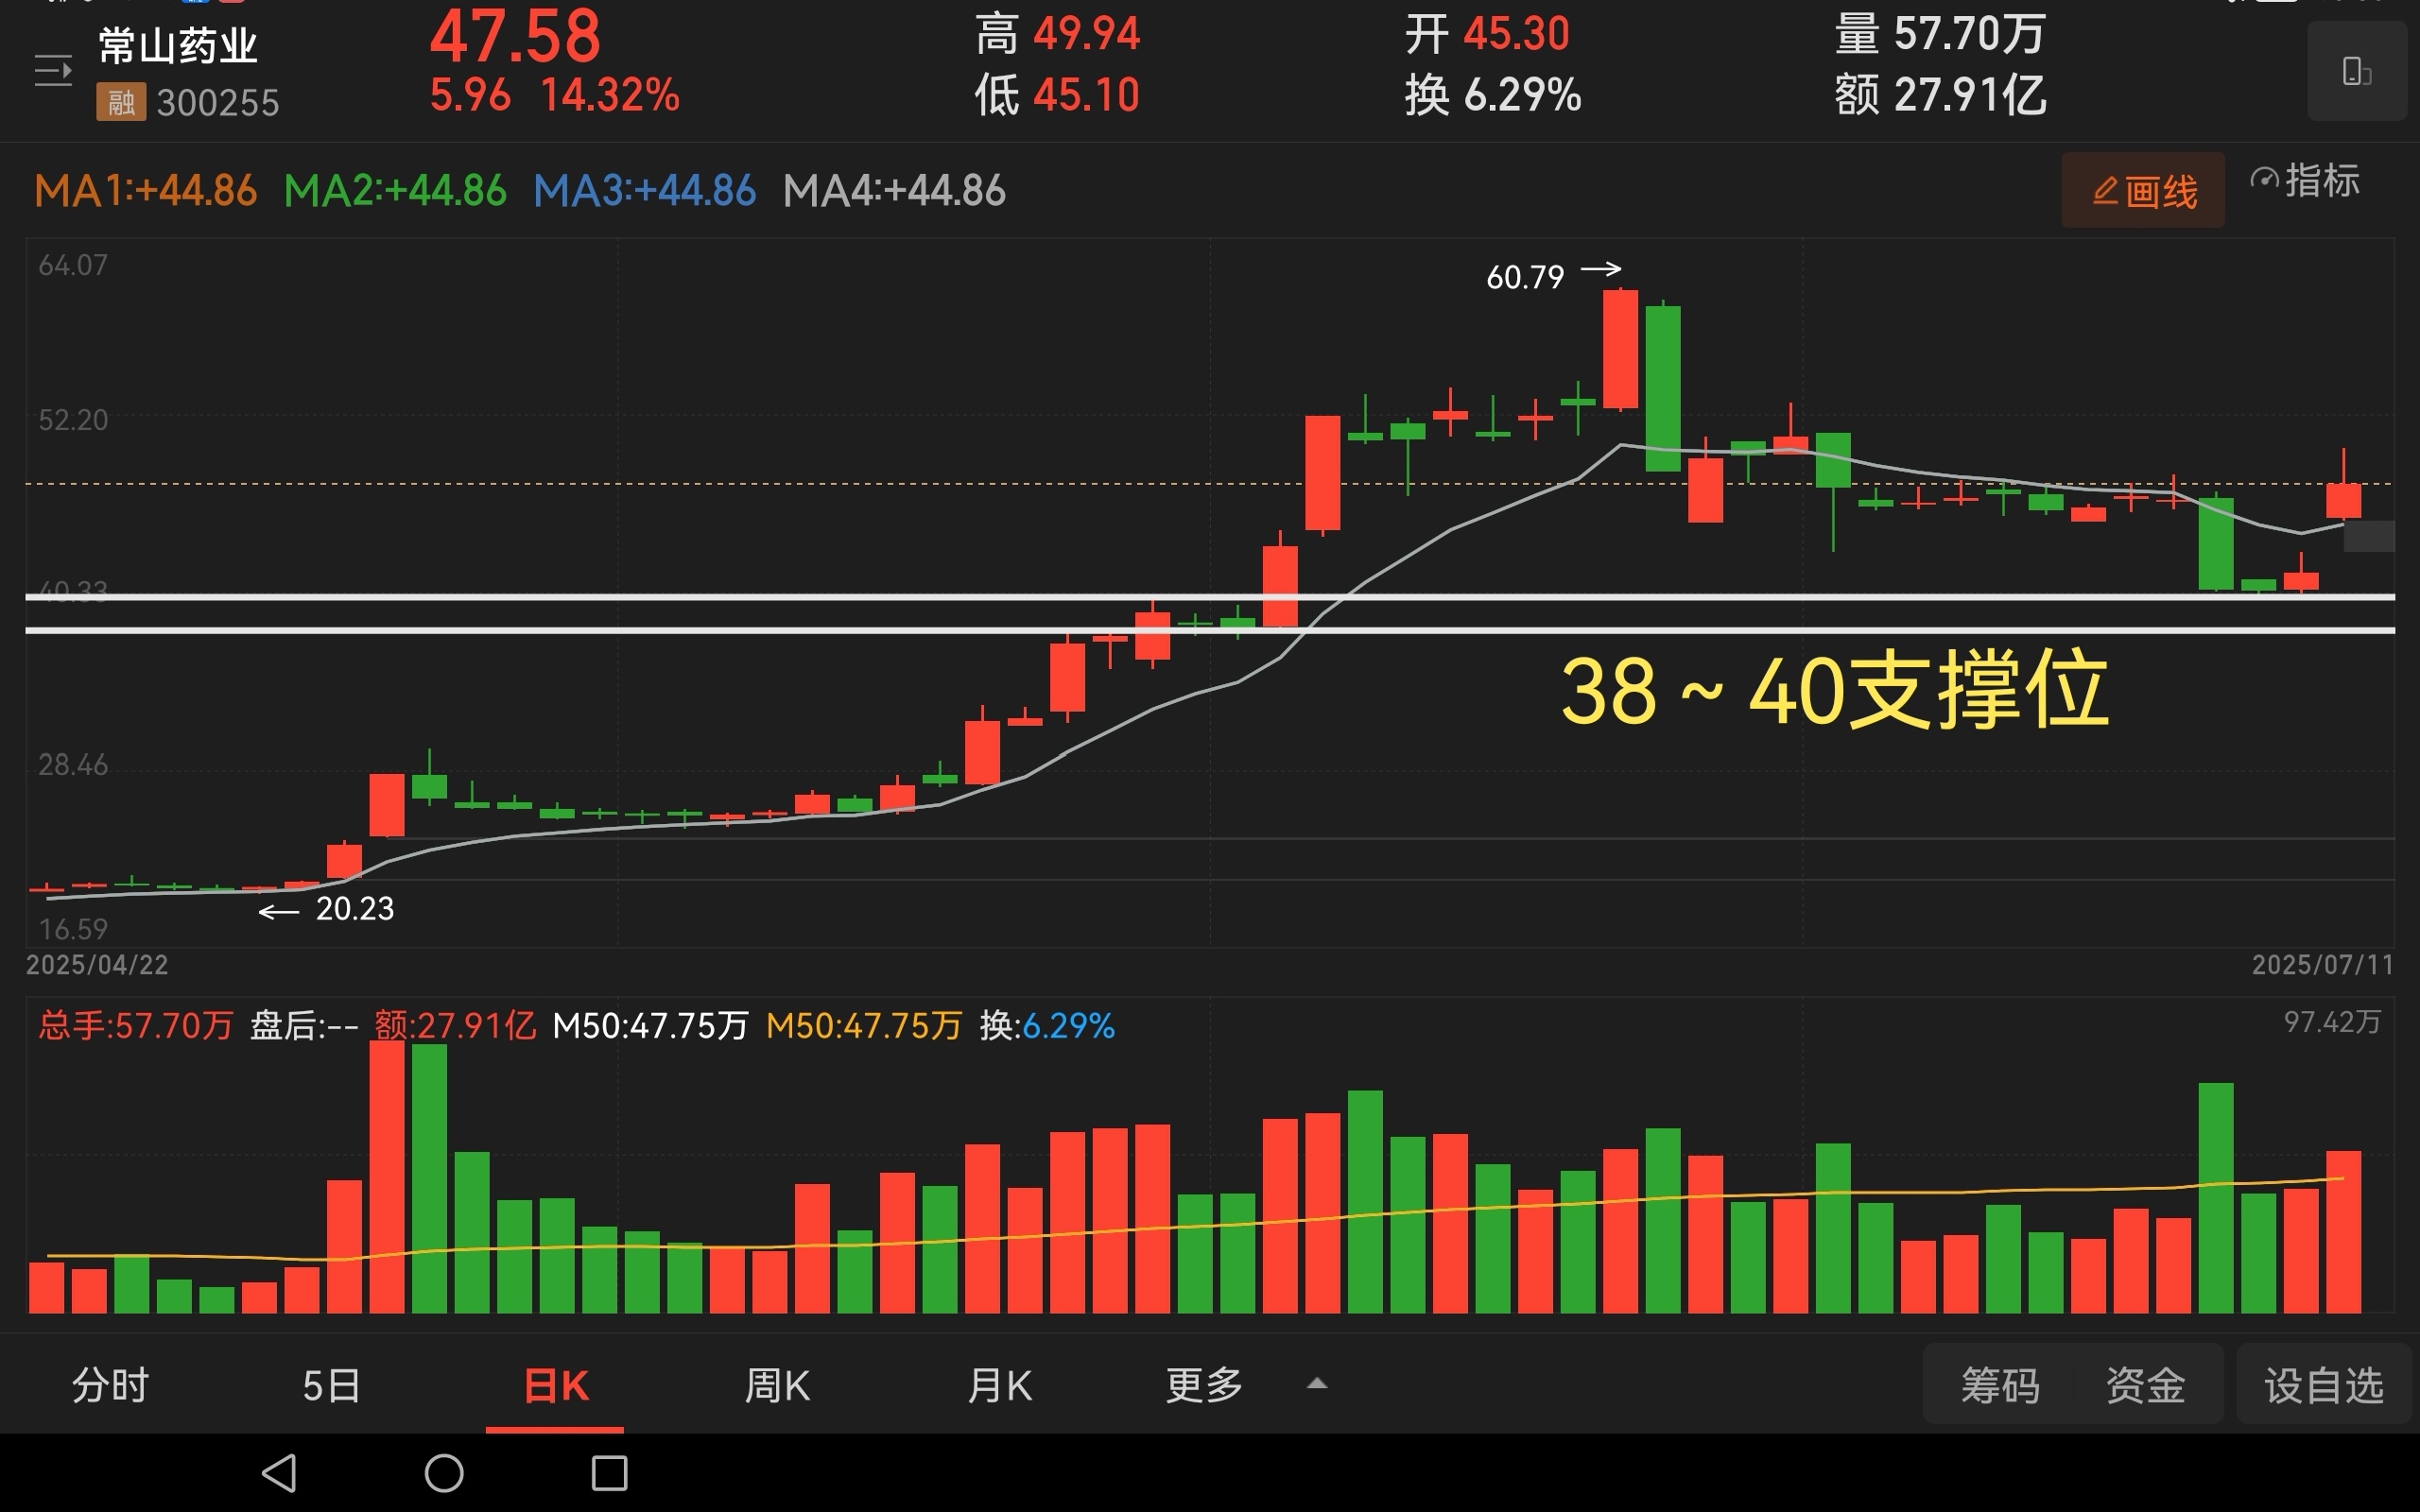Select the 日K daily candlestick tab

(556, 1386)
